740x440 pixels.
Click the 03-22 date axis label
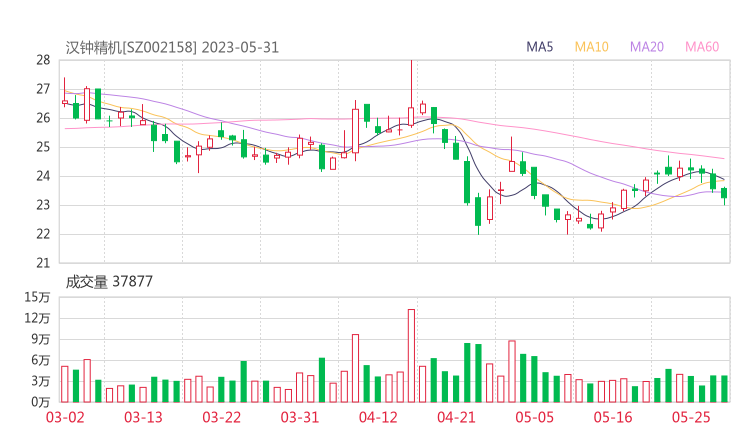(221, 417)
